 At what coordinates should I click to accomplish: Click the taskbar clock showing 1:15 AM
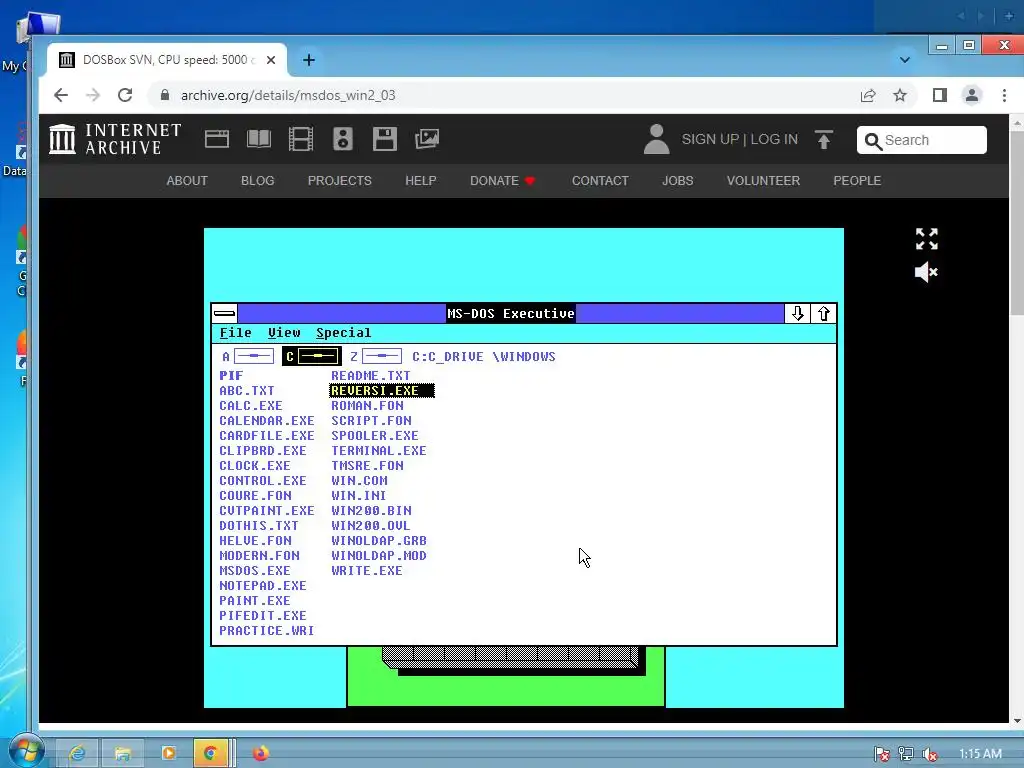coord(980,754)
